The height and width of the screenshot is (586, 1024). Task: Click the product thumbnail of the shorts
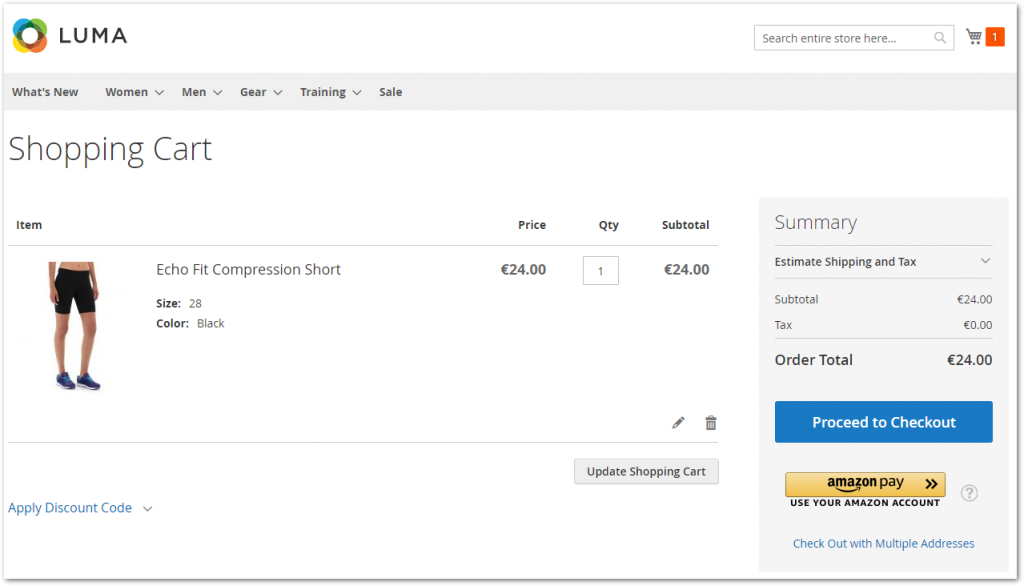[75, 325]
